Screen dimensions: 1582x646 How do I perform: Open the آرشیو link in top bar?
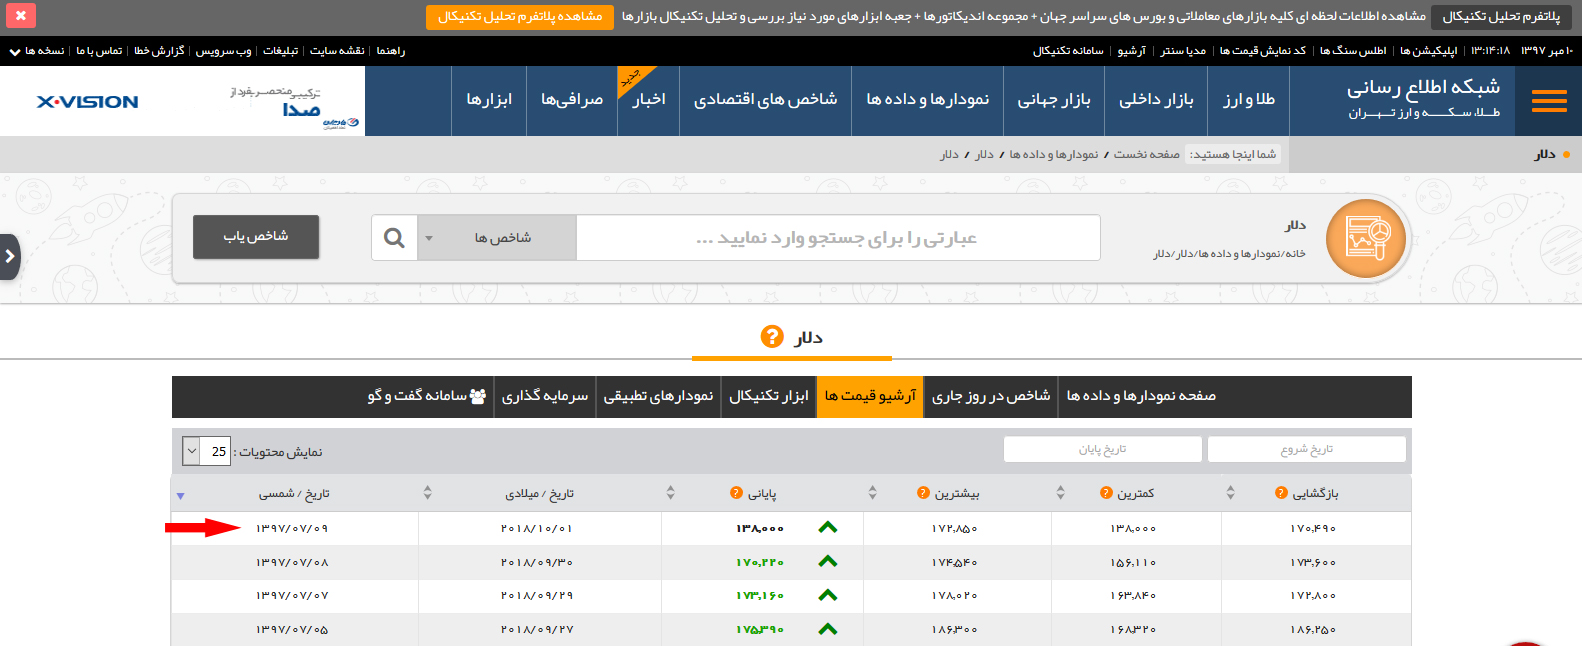[1131, 51]
